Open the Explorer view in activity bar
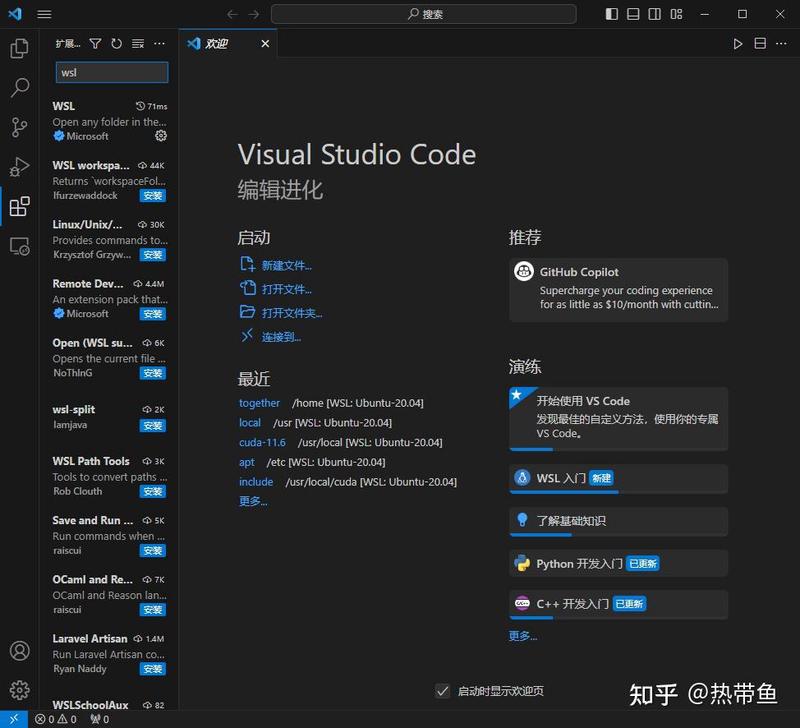Viewport: 800px width, 728px height. click(19, 48)
